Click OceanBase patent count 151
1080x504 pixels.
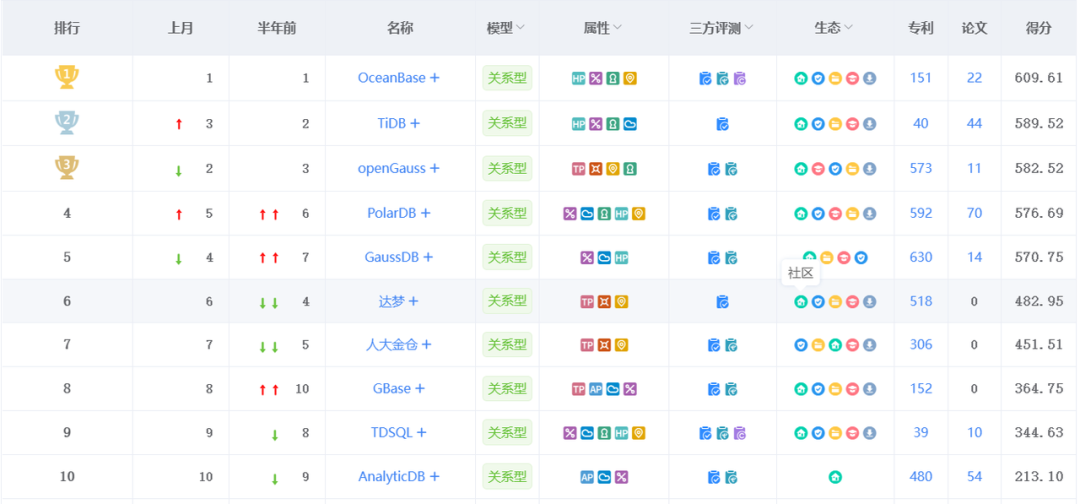coord(921,78)
